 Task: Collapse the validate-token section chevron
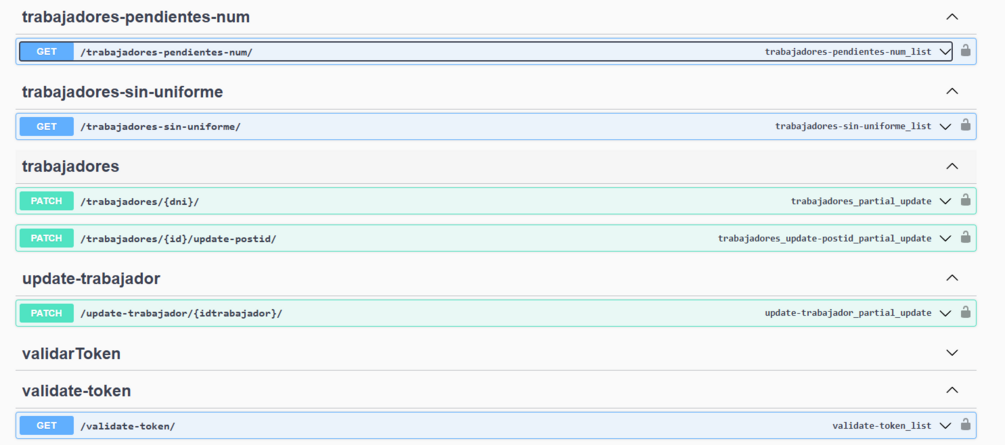(952, 390)
